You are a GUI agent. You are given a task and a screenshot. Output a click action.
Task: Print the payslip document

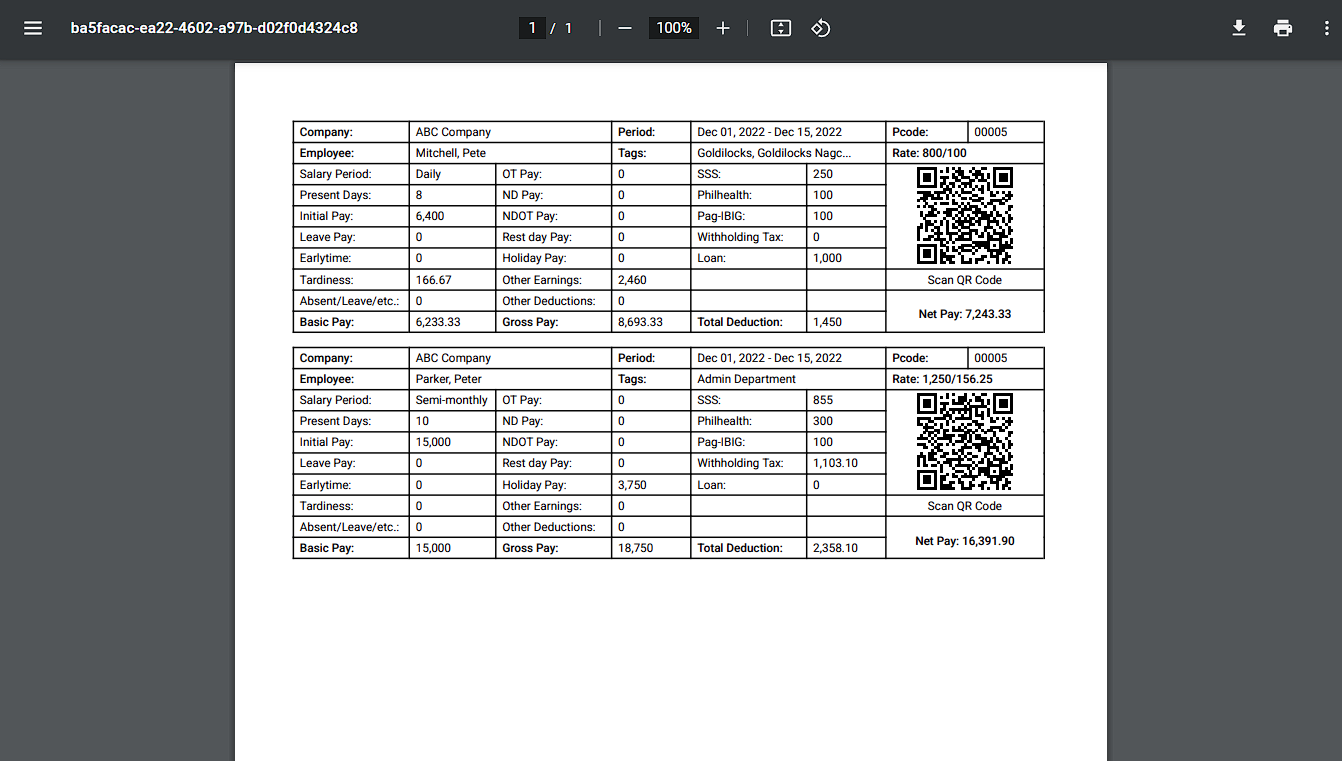point(1283,28)
